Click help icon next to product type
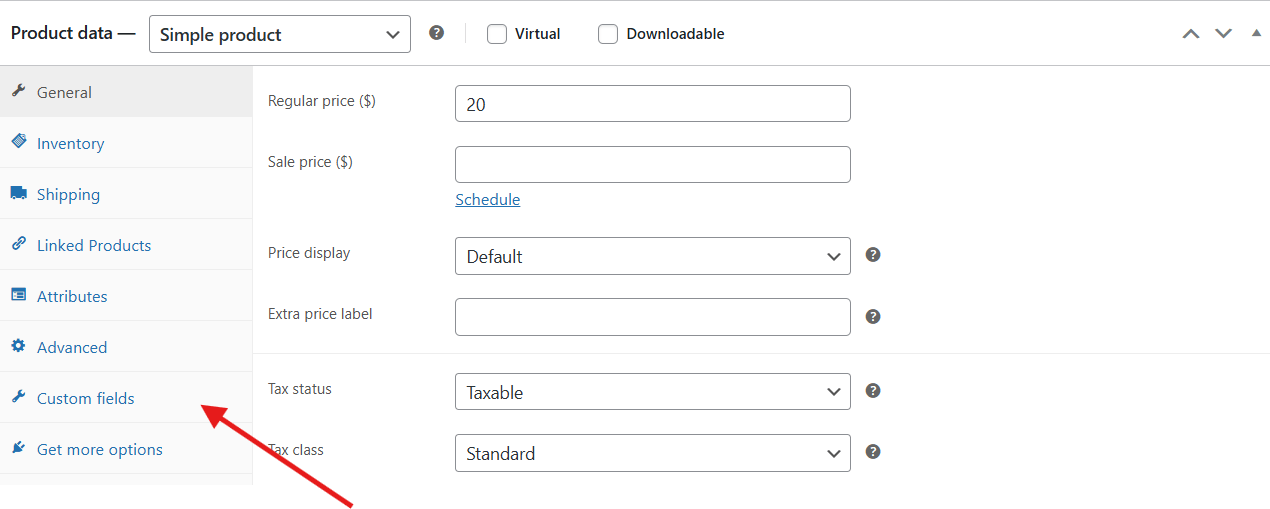This screenshot has width=1270, height=509. pyautogui.click(x=436, y=33)
